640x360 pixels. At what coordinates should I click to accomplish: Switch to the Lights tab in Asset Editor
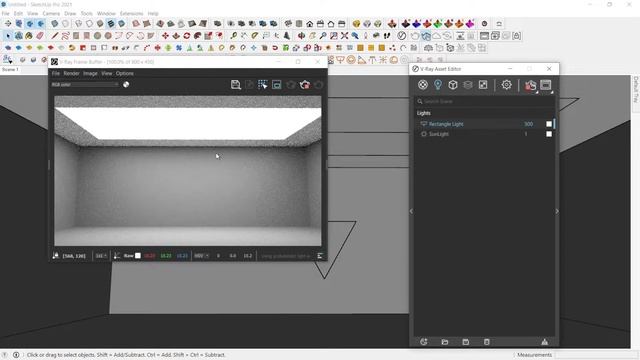(x=438, y=84)
